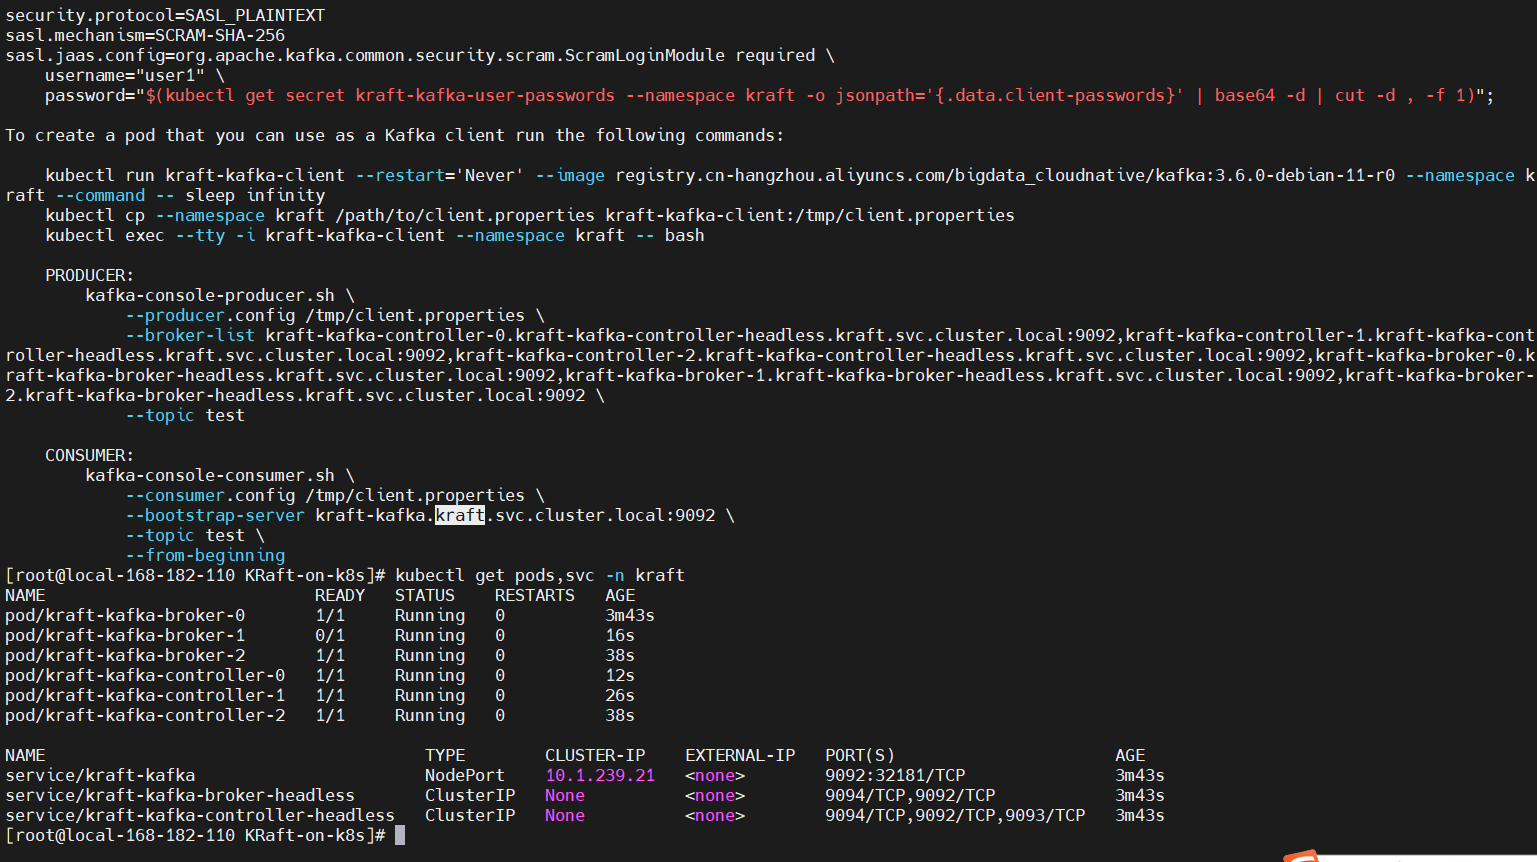The width and height of the screenshot is (1537, 862).
Task: Click the 26s age of controller-1
Action: click(620, 696)
